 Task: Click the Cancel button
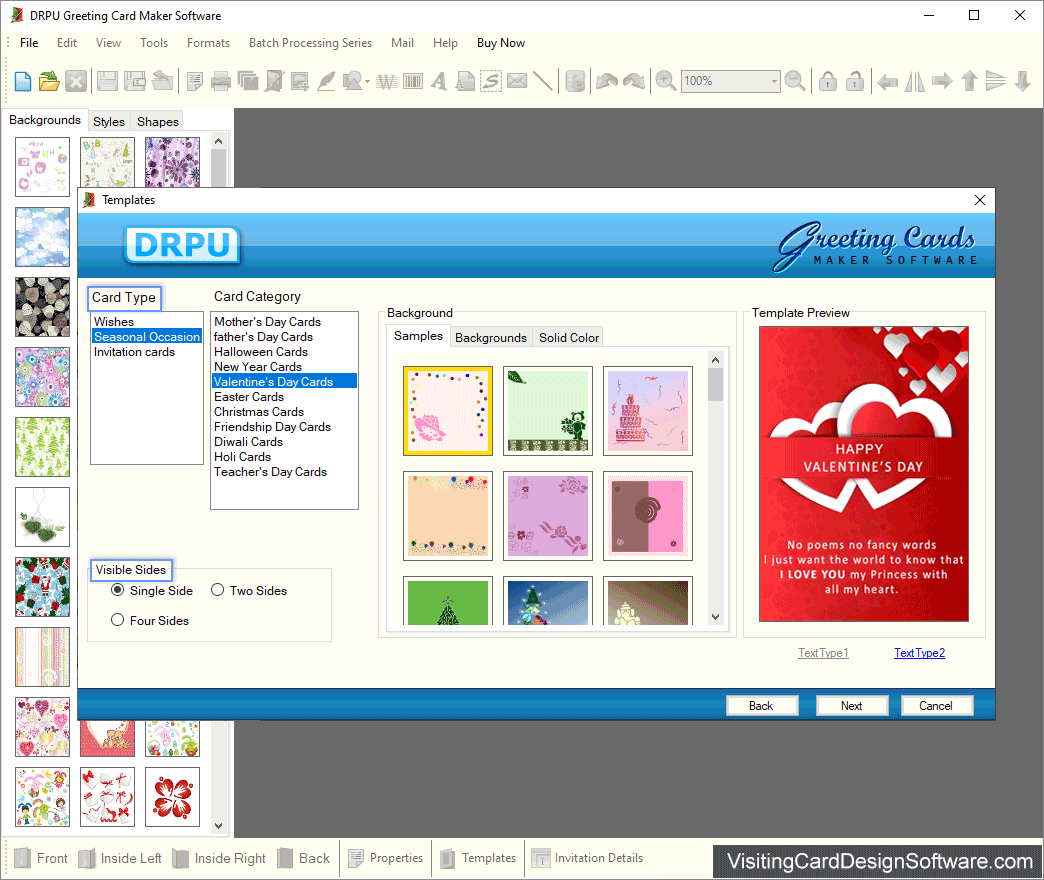tap(936, 706)
